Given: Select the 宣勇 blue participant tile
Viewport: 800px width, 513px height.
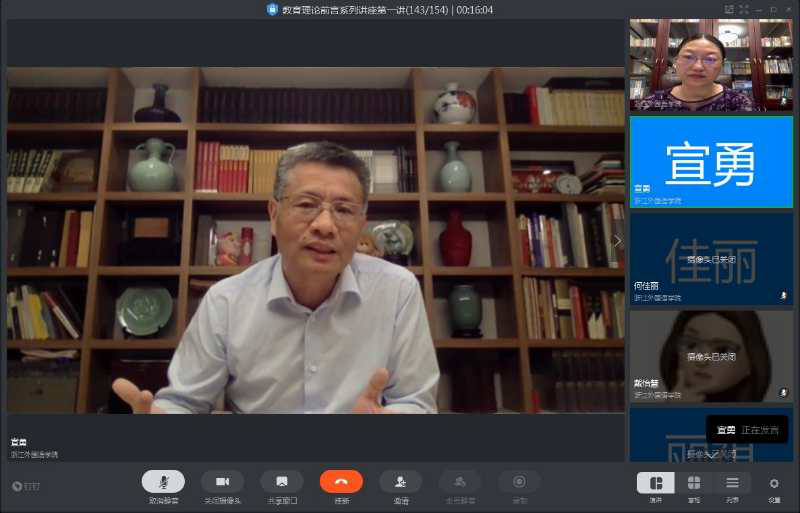Looking at the screenshot, I should (711, 162).
